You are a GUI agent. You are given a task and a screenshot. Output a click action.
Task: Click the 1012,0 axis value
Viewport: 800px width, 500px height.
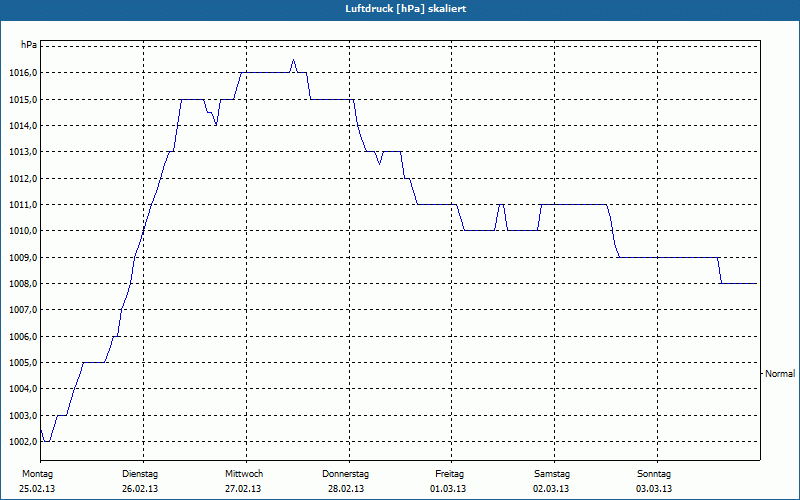point(23,179)
